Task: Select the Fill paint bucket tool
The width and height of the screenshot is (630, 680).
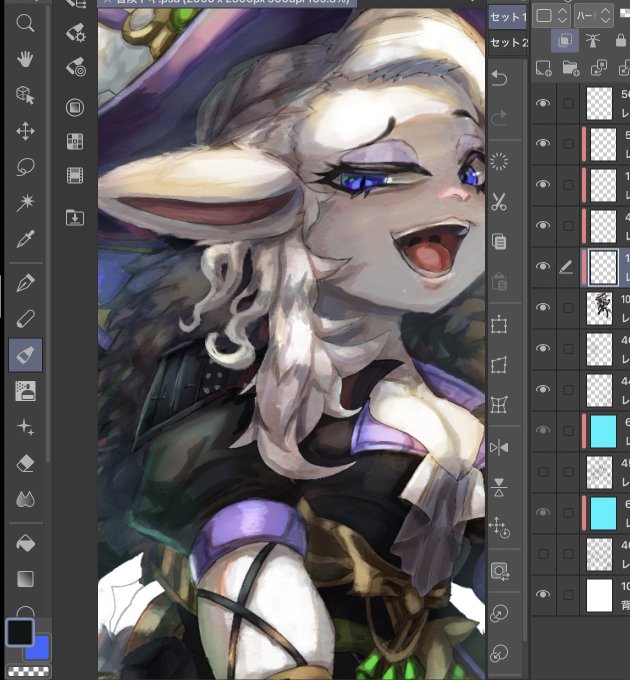Action: (x=25, y=543)
